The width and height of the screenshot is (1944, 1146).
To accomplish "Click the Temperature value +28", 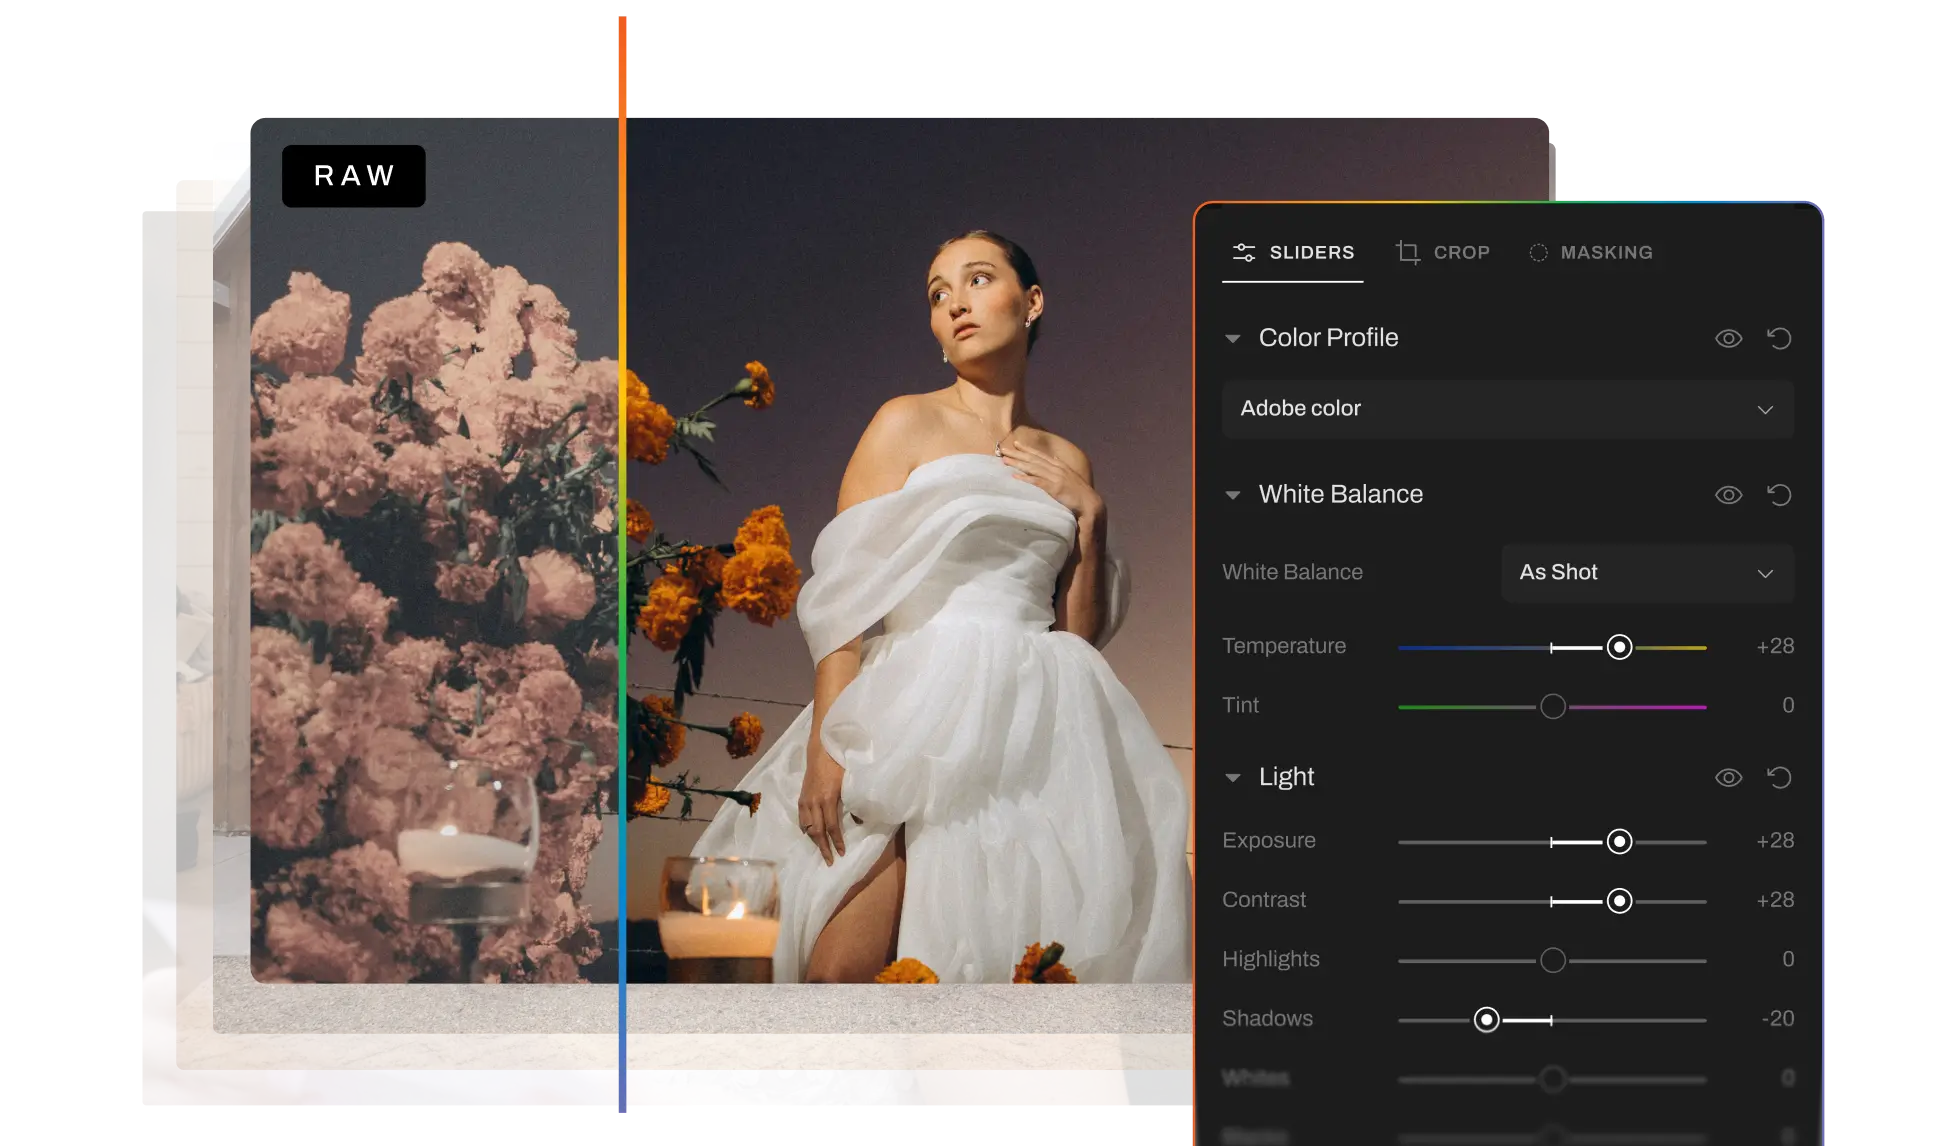I will [1775, 647].
